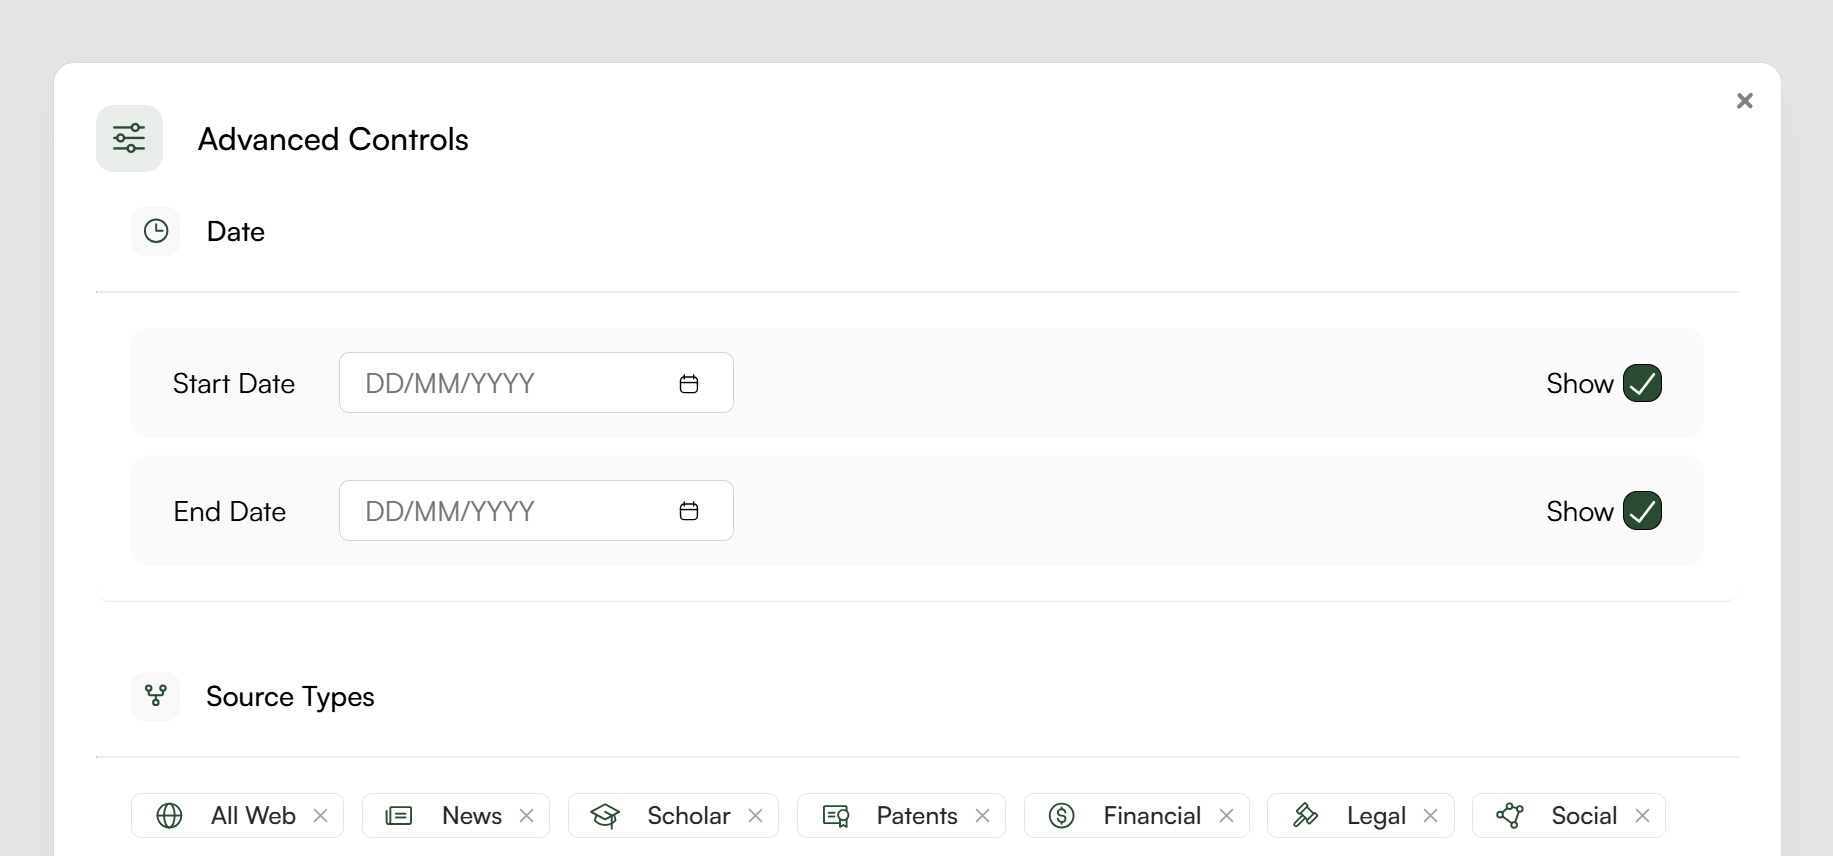Remove the Scholar source type

[x=756, y=816]
